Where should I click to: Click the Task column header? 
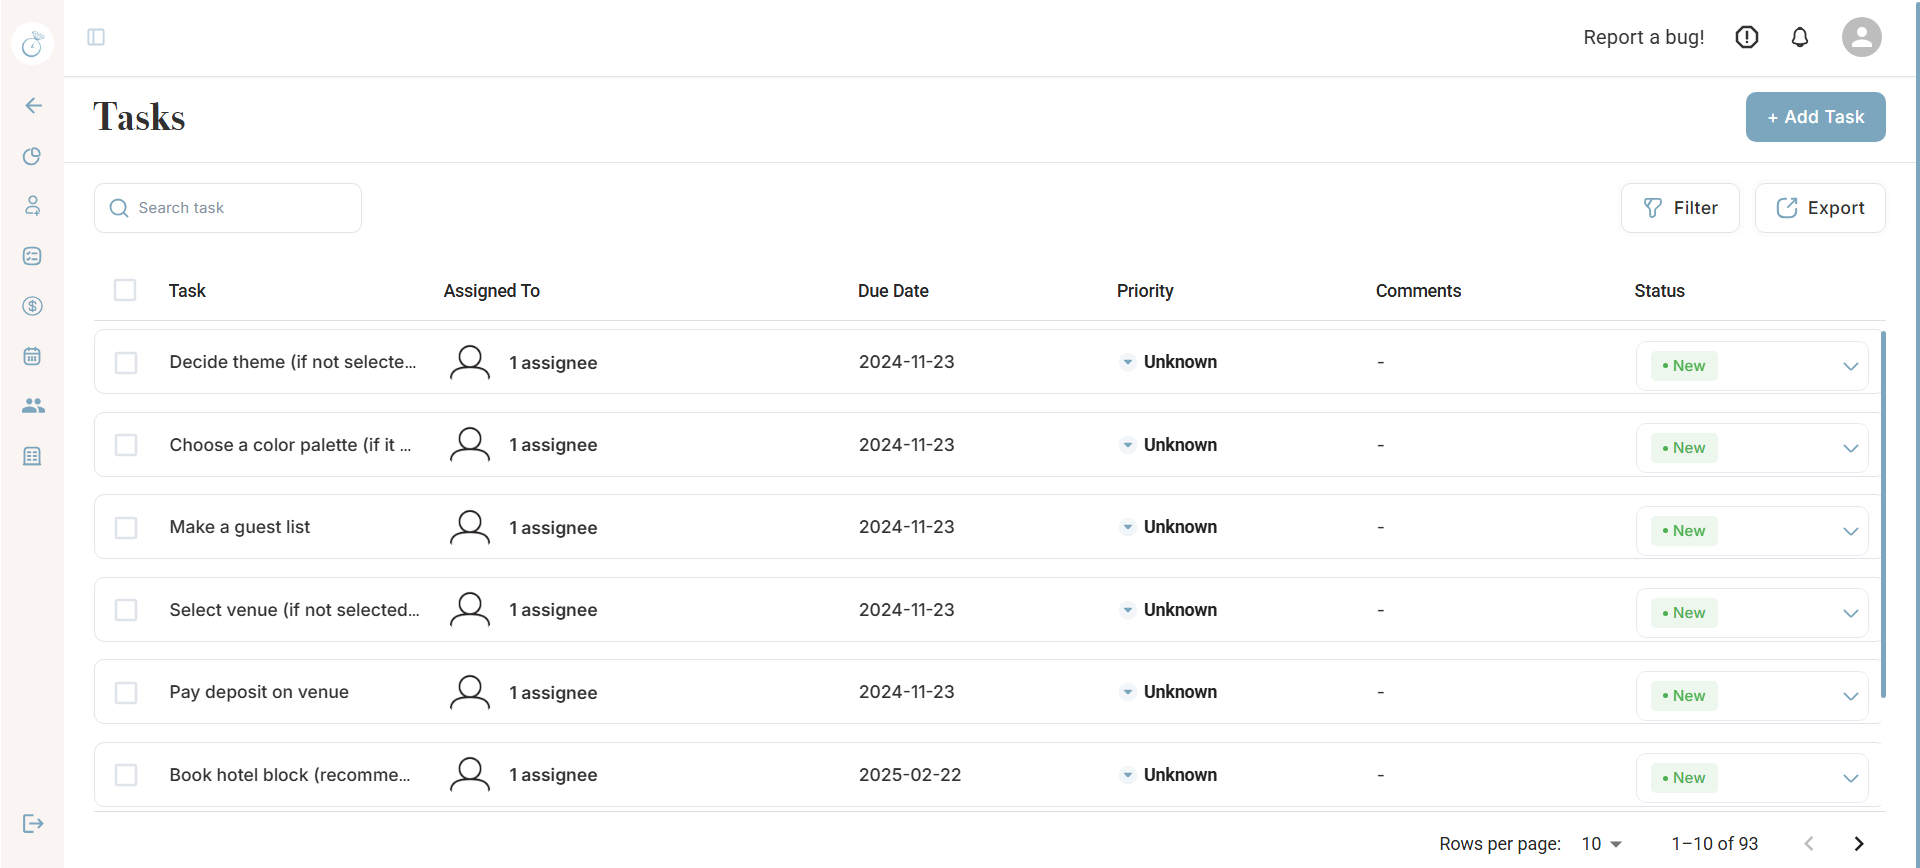pyautogui.click(x=187, y=291)
